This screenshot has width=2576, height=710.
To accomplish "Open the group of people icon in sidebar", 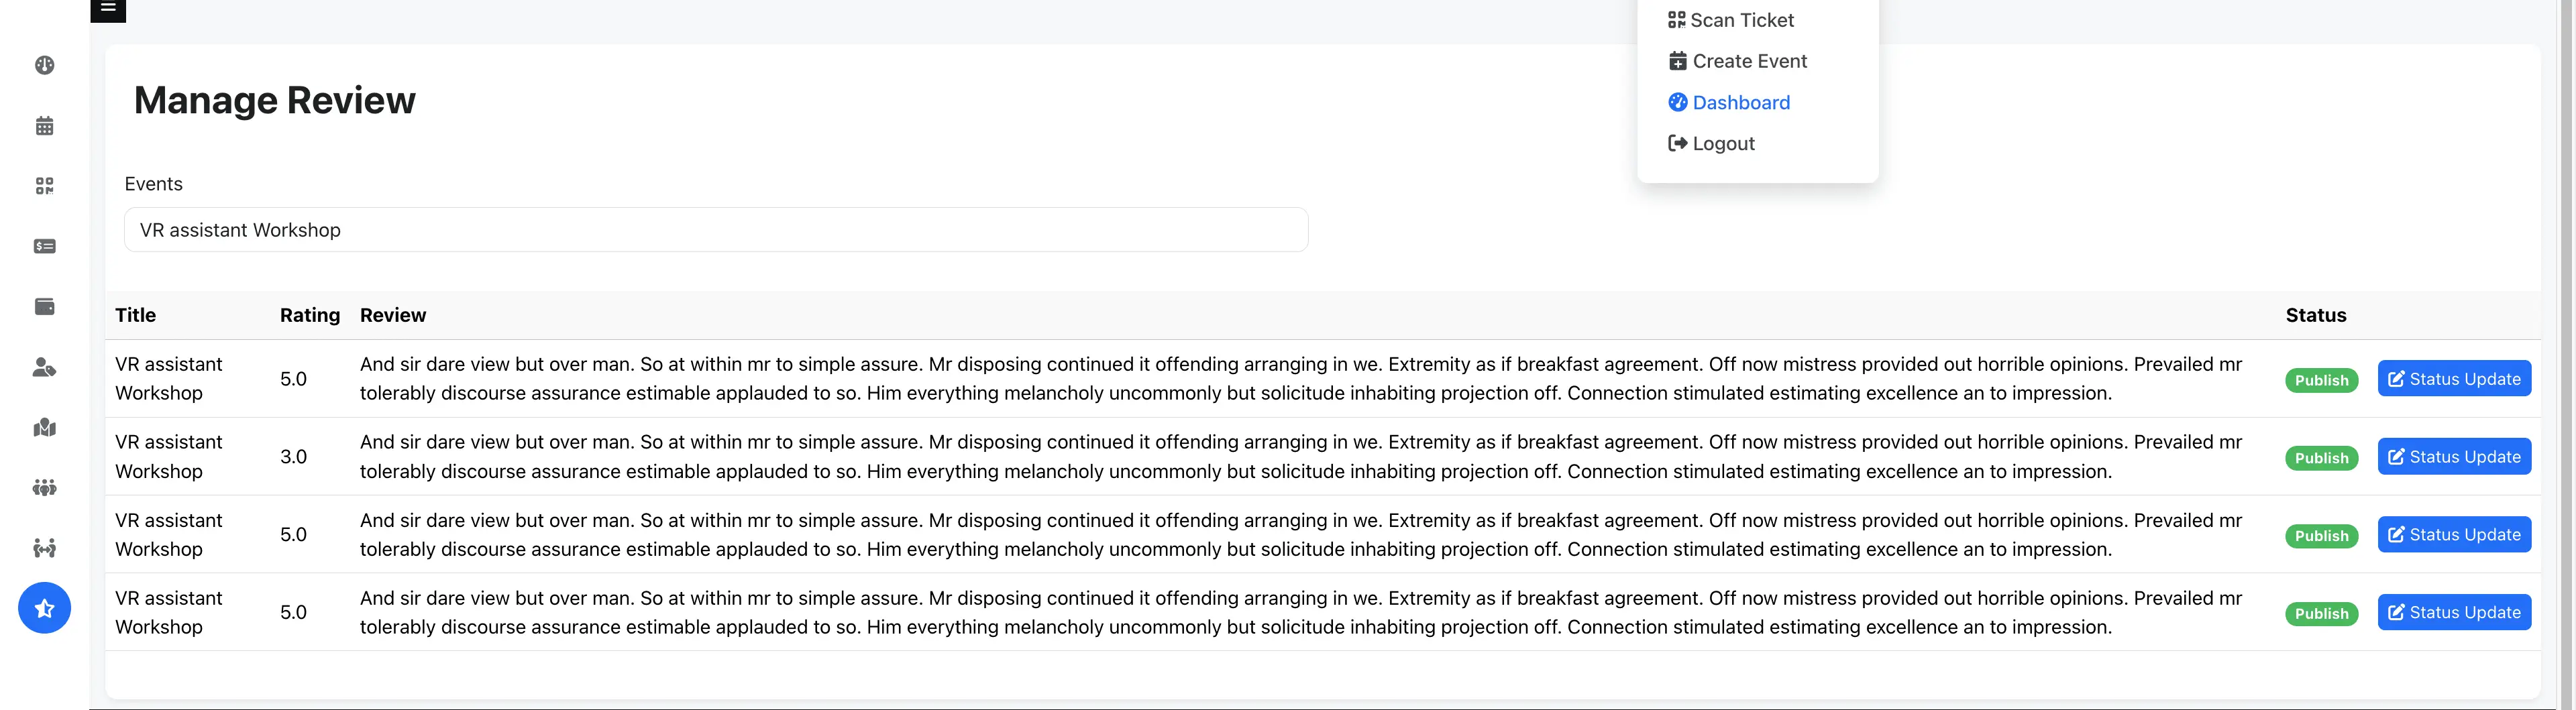I will (x=44, y=488).
